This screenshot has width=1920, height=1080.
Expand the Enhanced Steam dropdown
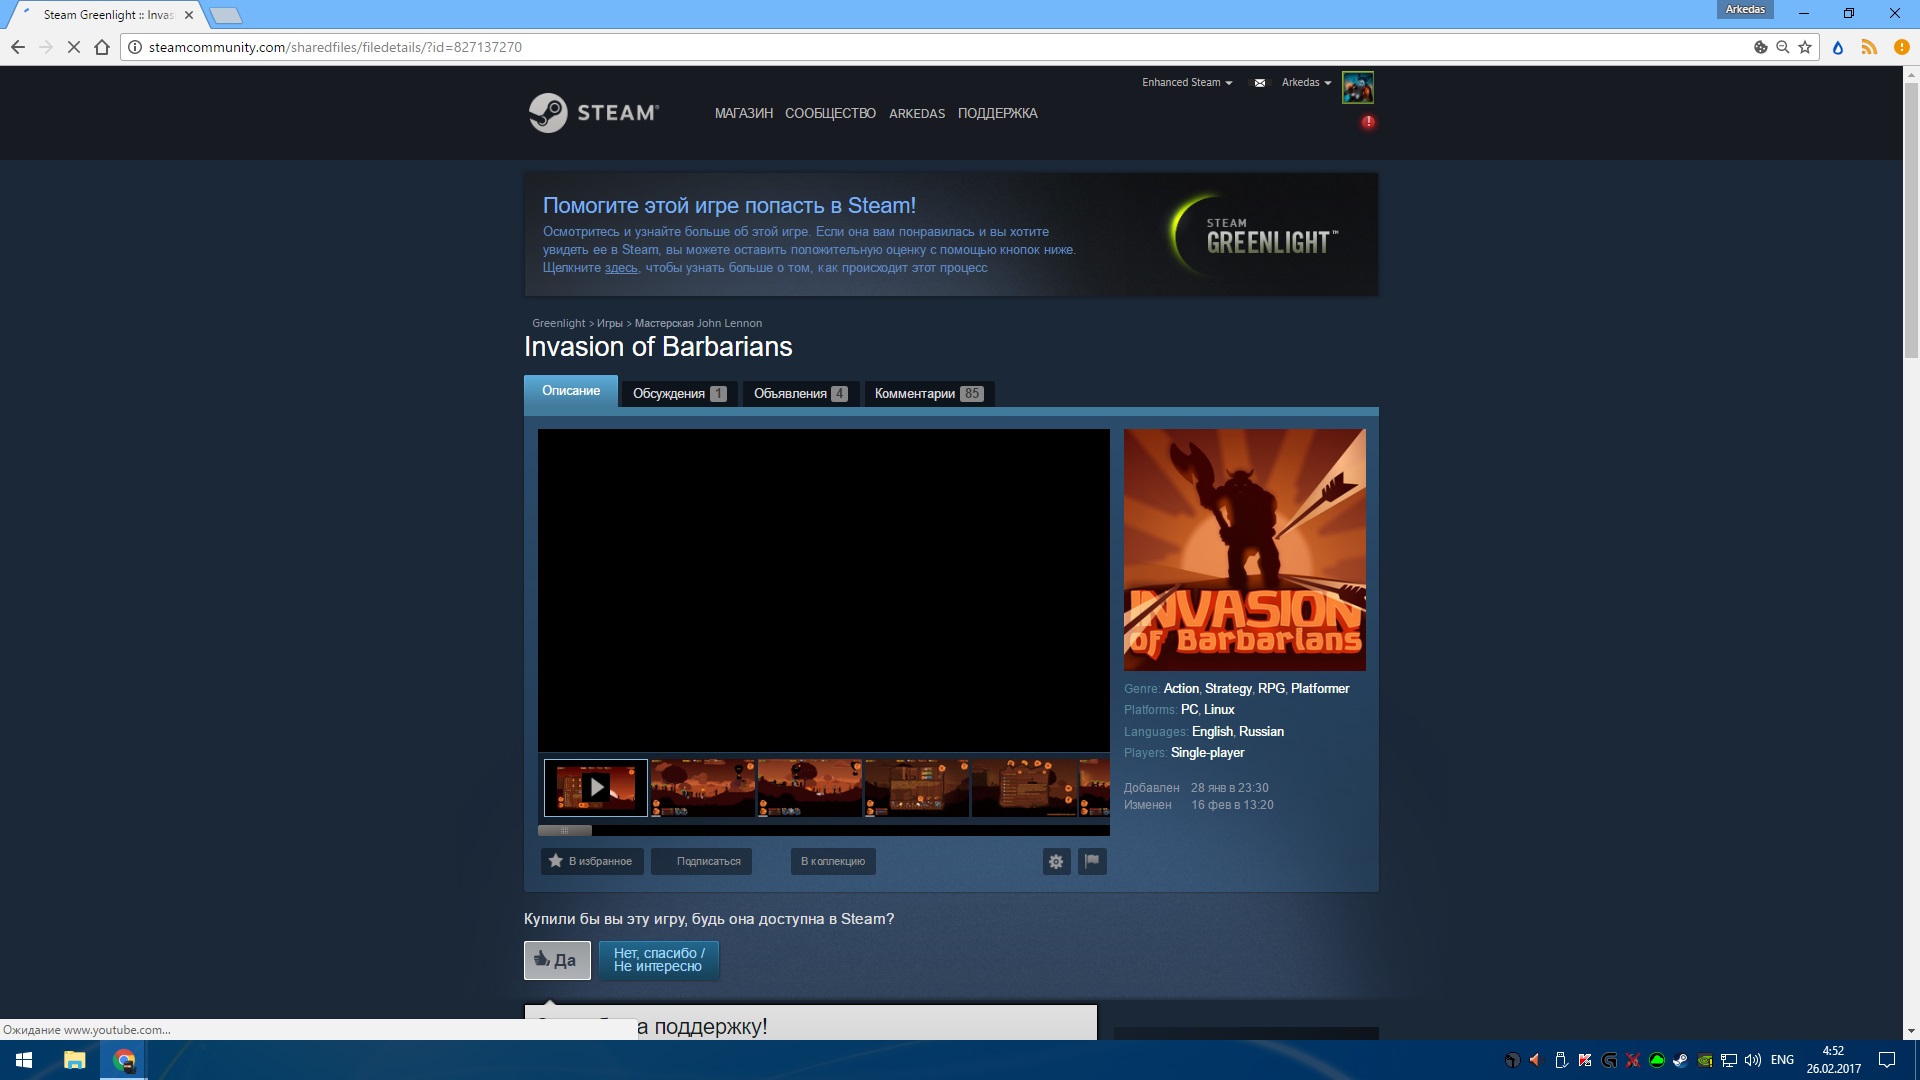click(1187, 83)
